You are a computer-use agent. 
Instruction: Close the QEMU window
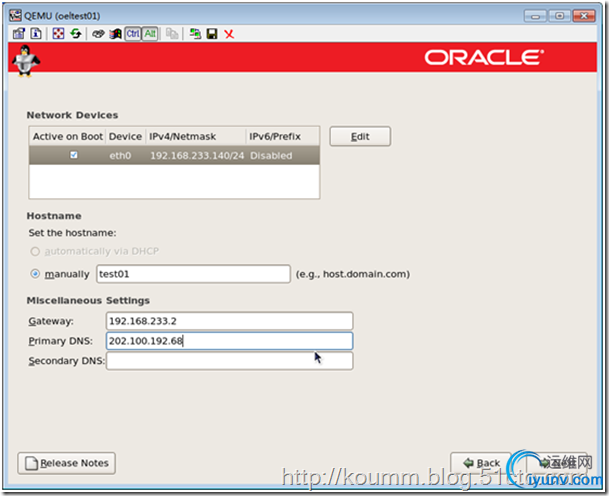583,16
